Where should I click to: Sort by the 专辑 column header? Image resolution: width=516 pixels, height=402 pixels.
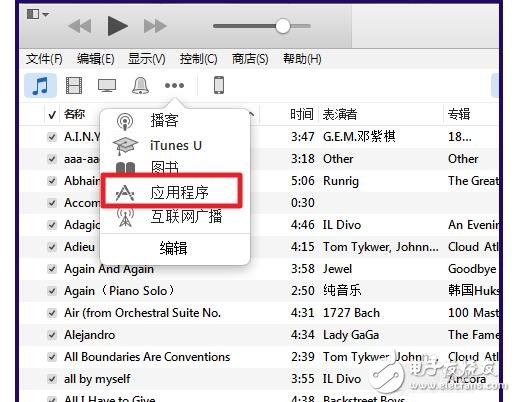coord(459,114)
